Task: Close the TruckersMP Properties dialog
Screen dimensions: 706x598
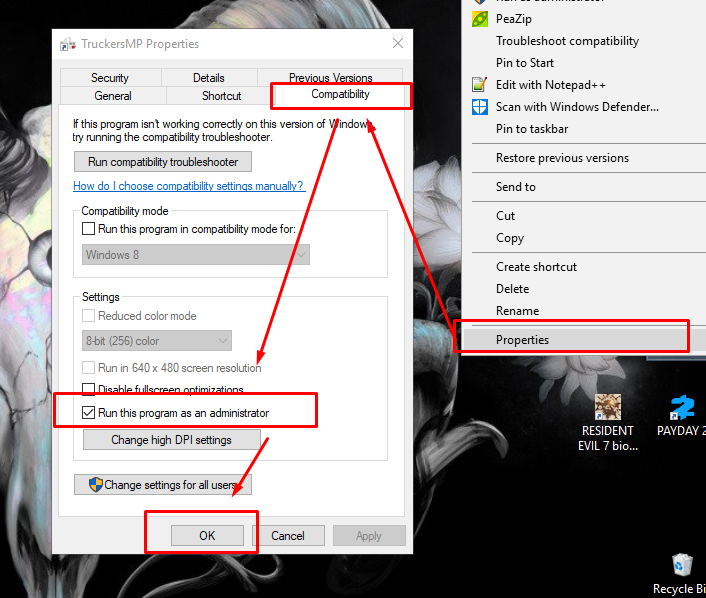Action: (398, 43)
